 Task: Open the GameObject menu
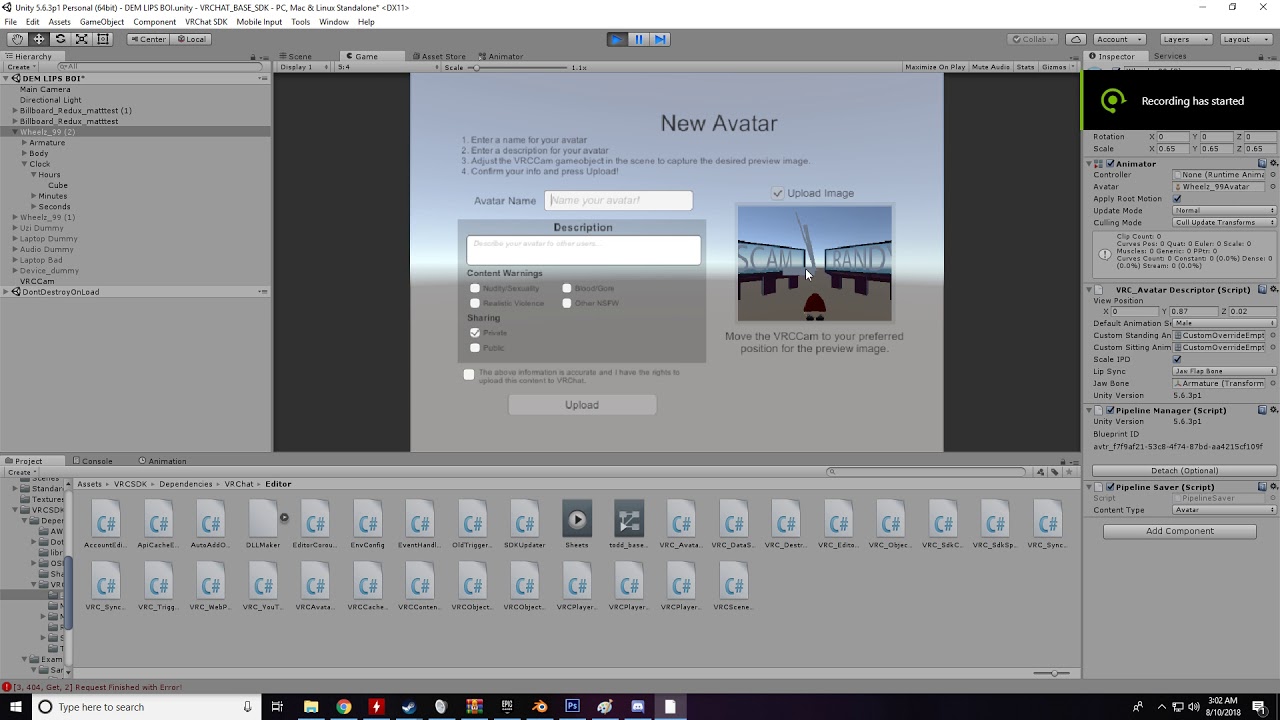tap(102, 22)
